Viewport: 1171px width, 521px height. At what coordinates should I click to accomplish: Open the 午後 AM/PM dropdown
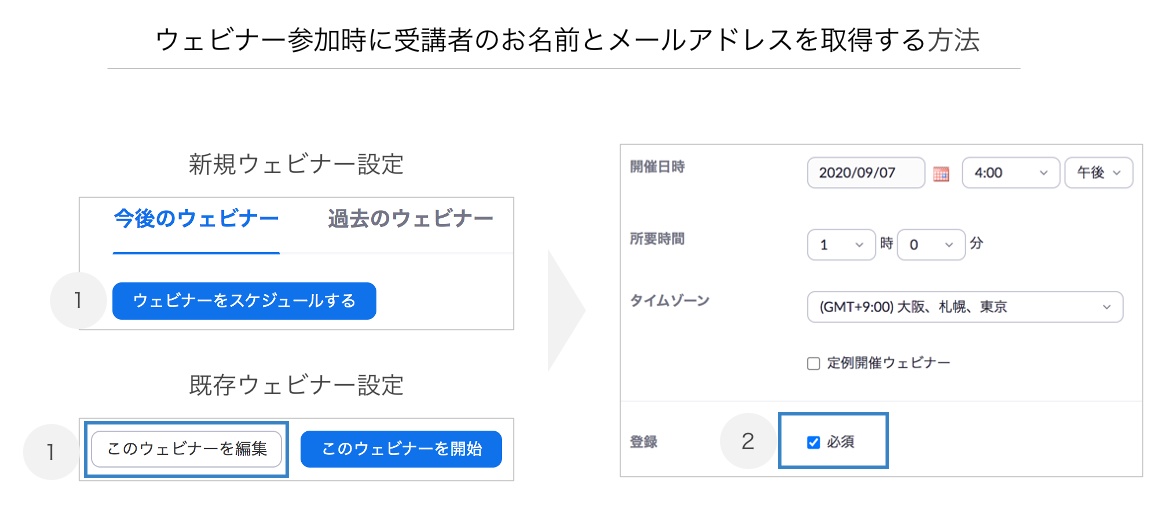[x=1099, y=172]
